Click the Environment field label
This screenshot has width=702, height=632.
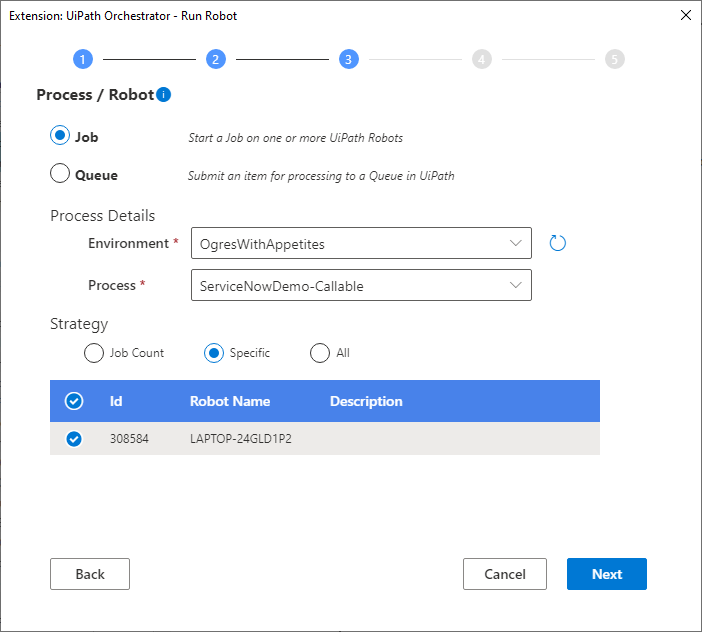click(128, 243)
